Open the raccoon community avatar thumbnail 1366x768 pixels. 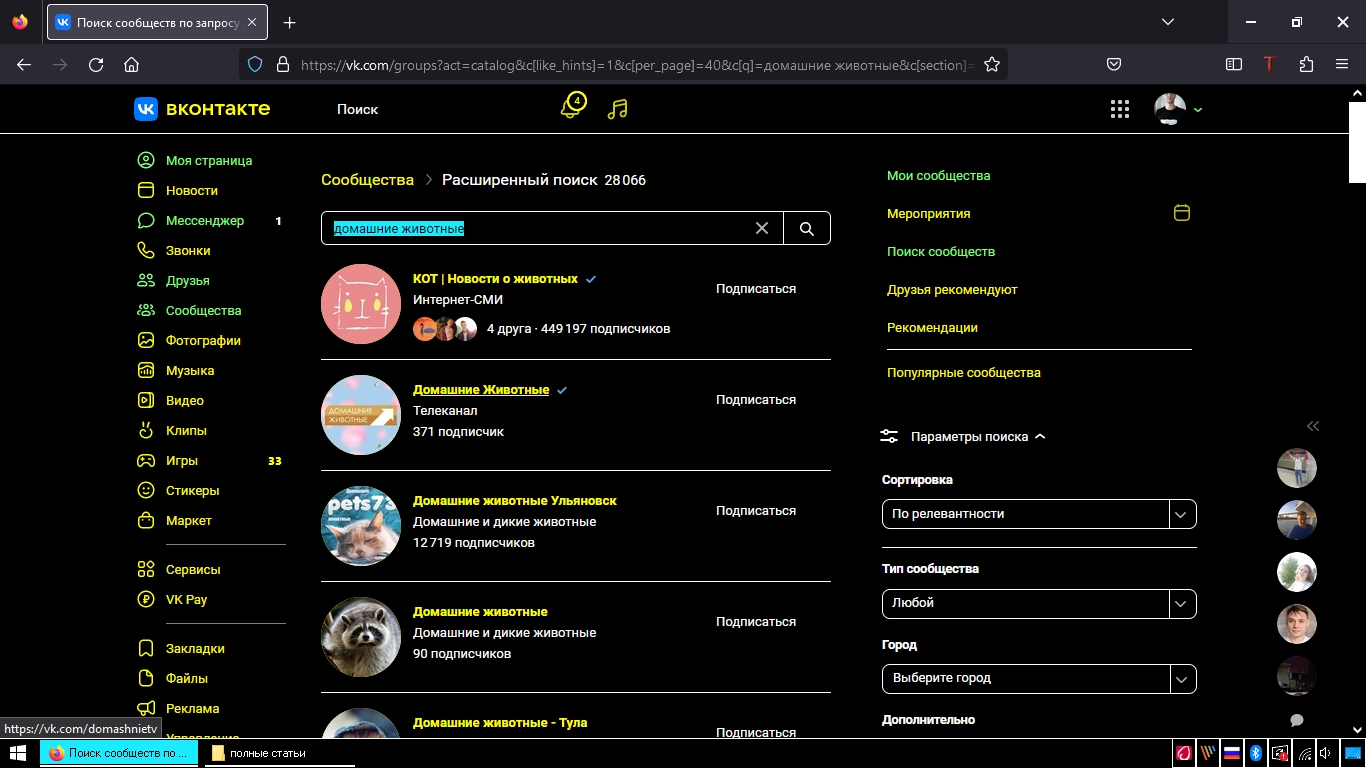pyautogui.click(x=361, y=637)
